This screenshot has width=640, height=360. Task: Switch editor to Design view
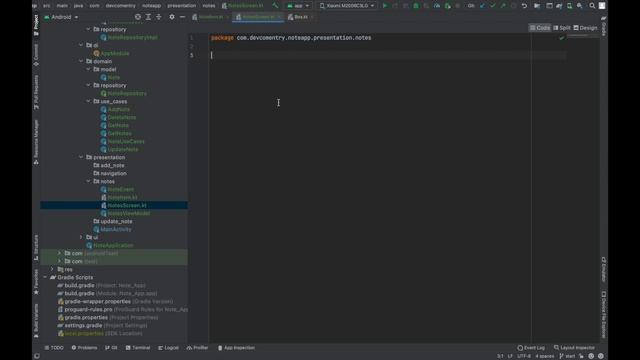click(x=585, y=28)
